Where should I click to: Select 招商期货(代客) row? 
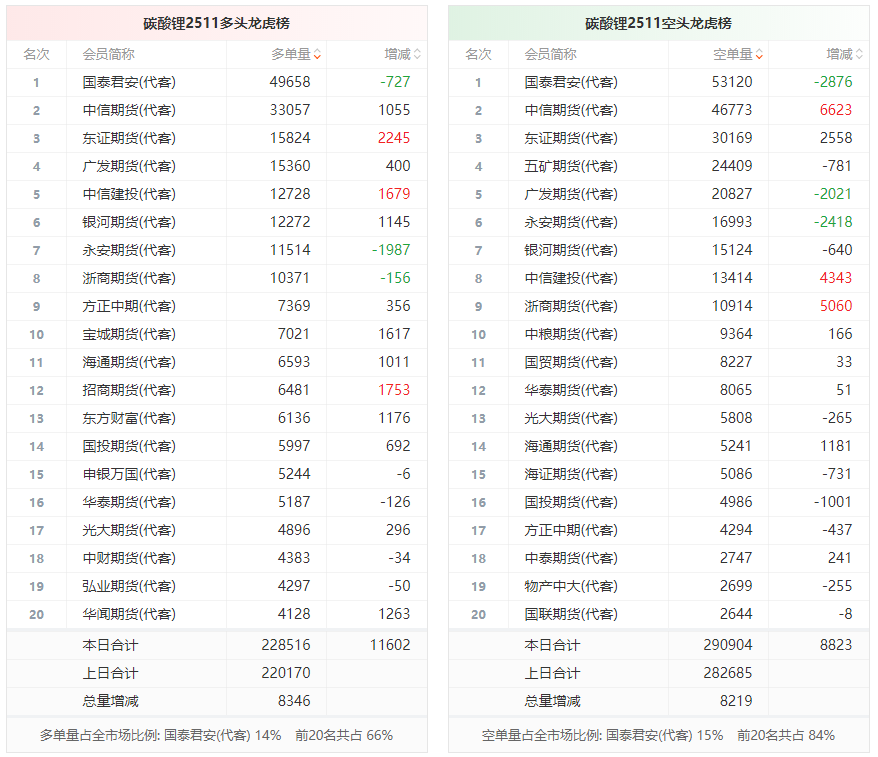click(x=217, y=390)
